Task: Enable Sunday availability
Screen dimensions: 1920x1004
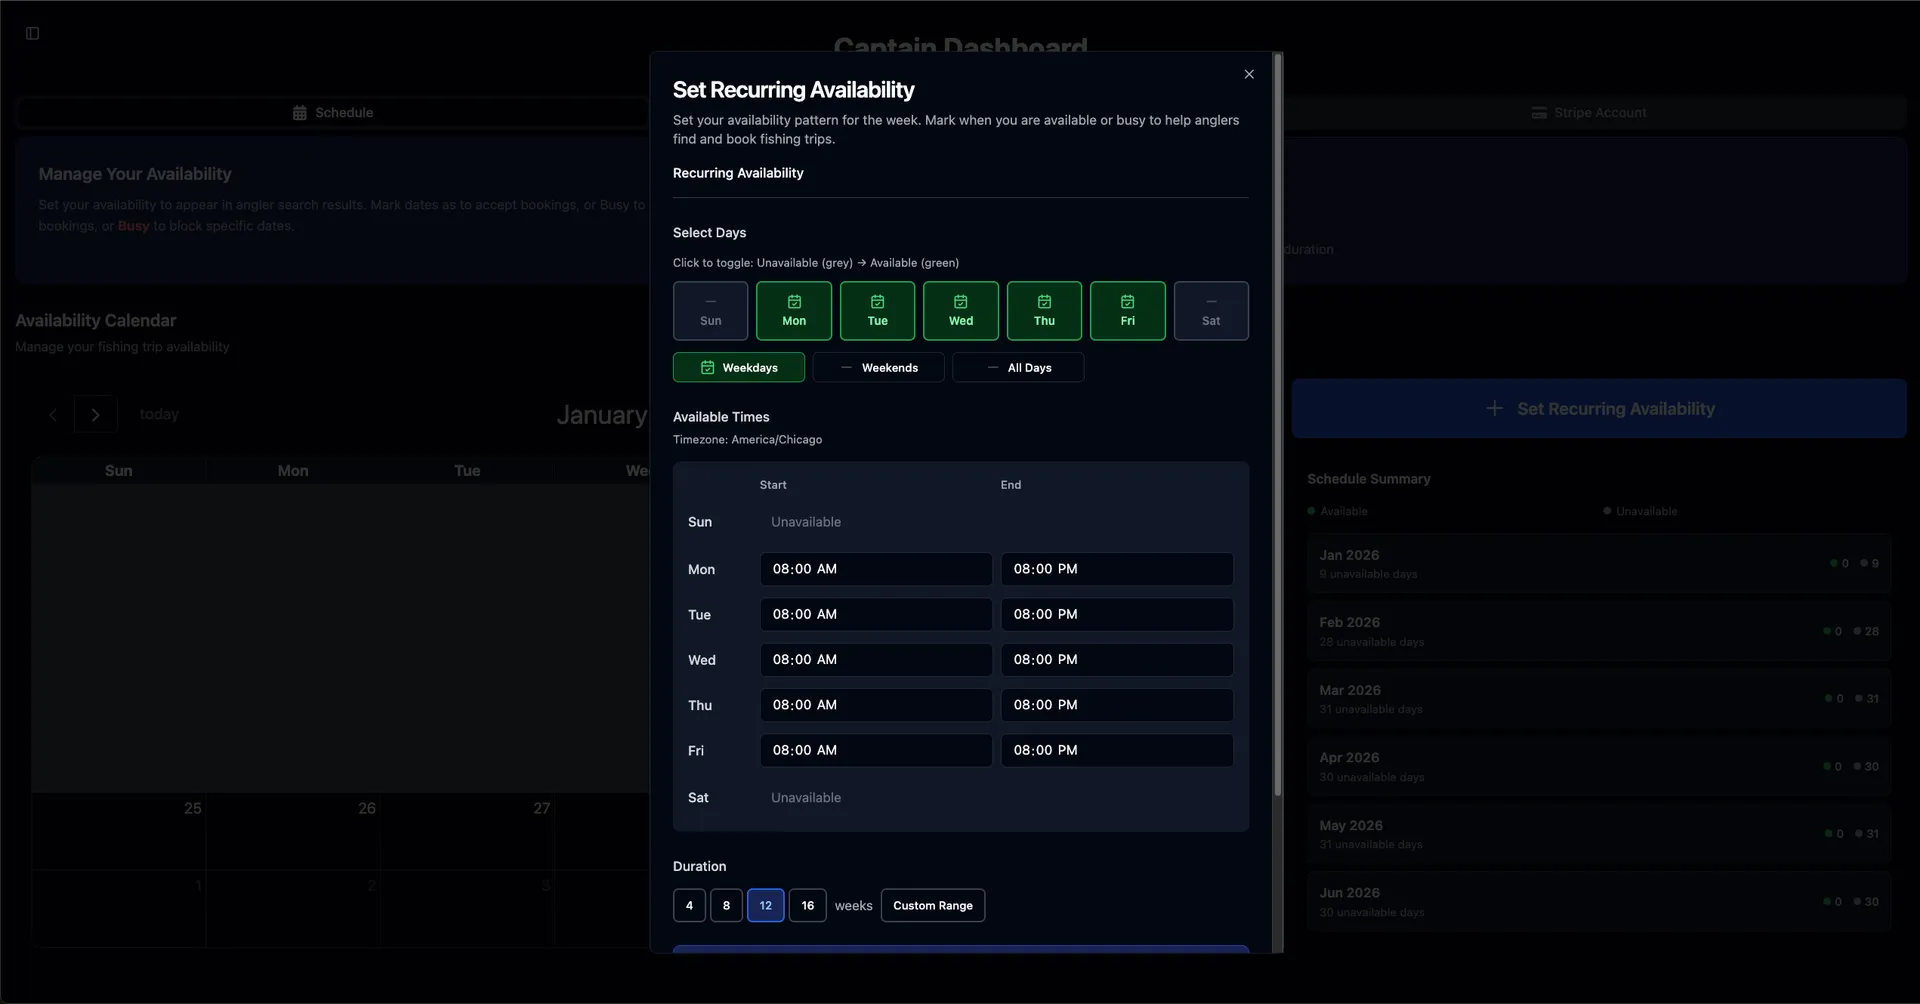Action: (710, 310)
